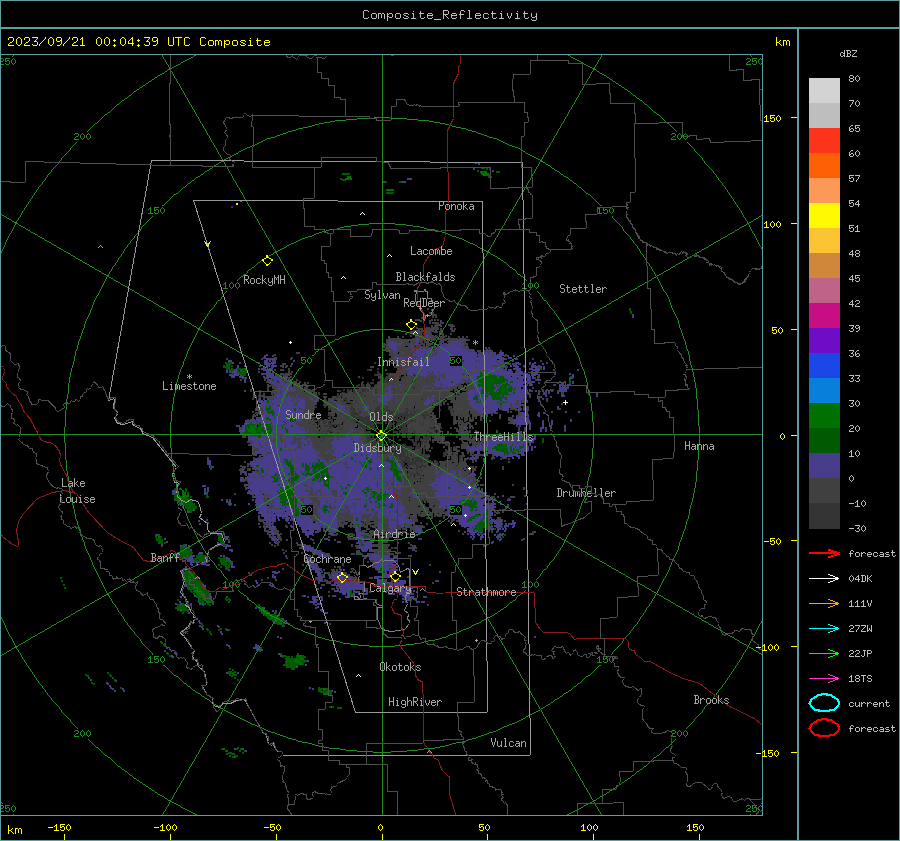Select the green 30 dBZ swatch
Viewport: 900px width, 841px height.
(824, 415)
